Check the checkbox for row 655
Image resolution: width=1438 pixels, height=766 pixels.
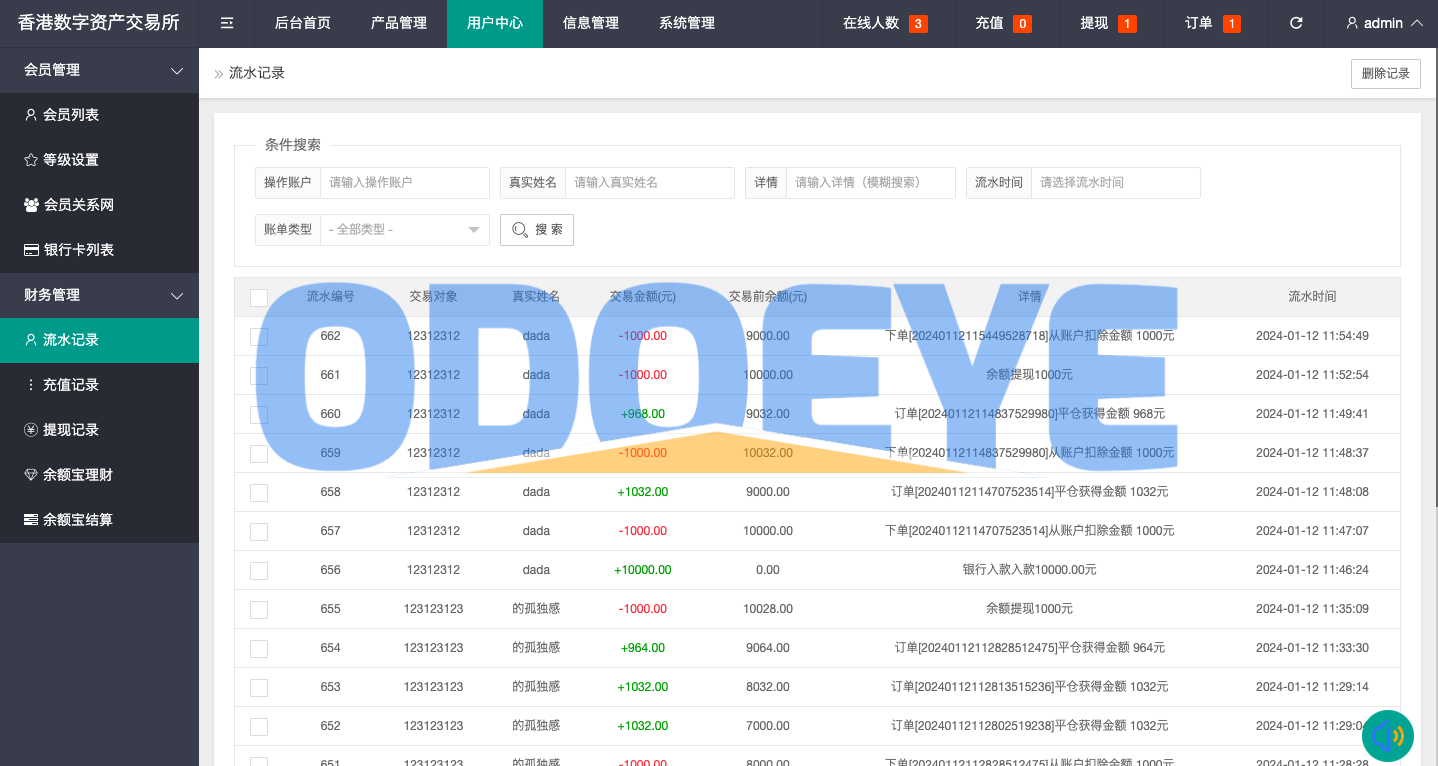tap(259, 610)
